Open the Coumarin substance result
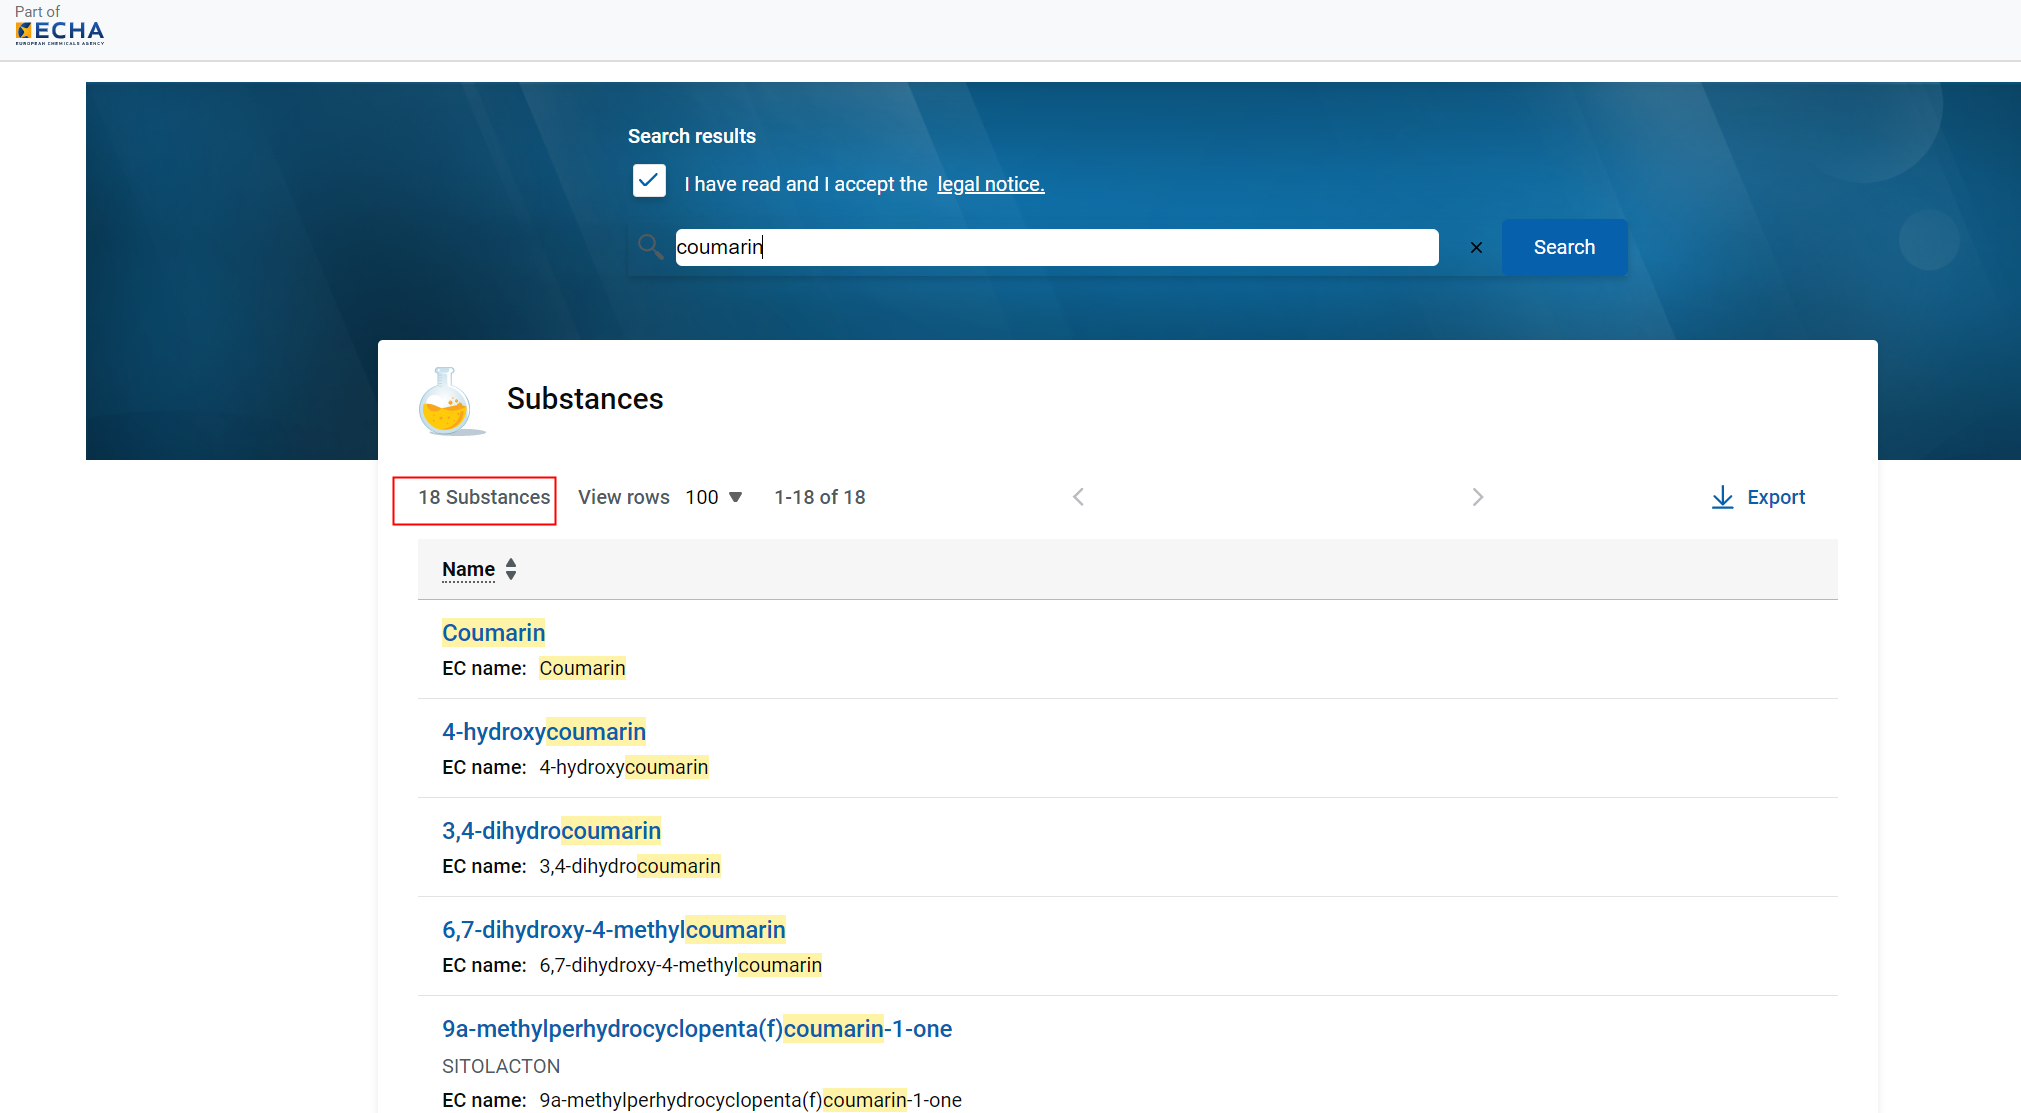2021x1113 pixels. (x=493, y=633)
